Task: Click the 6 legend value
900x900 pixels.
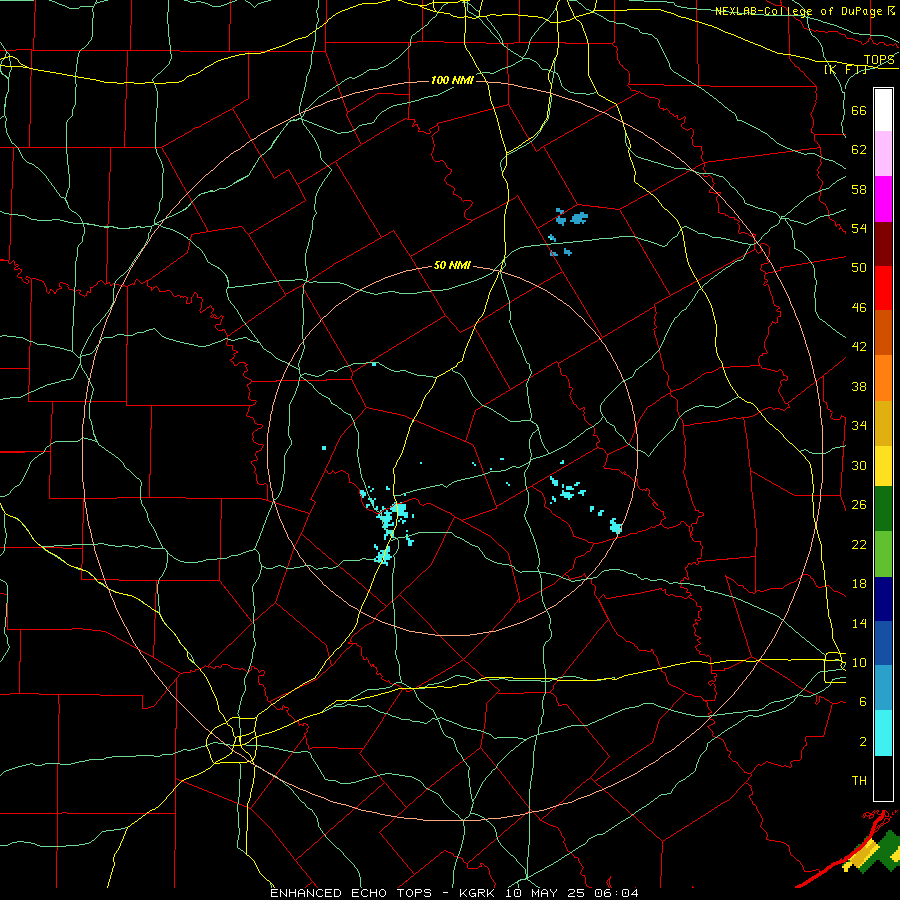Action: tap(863, 701)
